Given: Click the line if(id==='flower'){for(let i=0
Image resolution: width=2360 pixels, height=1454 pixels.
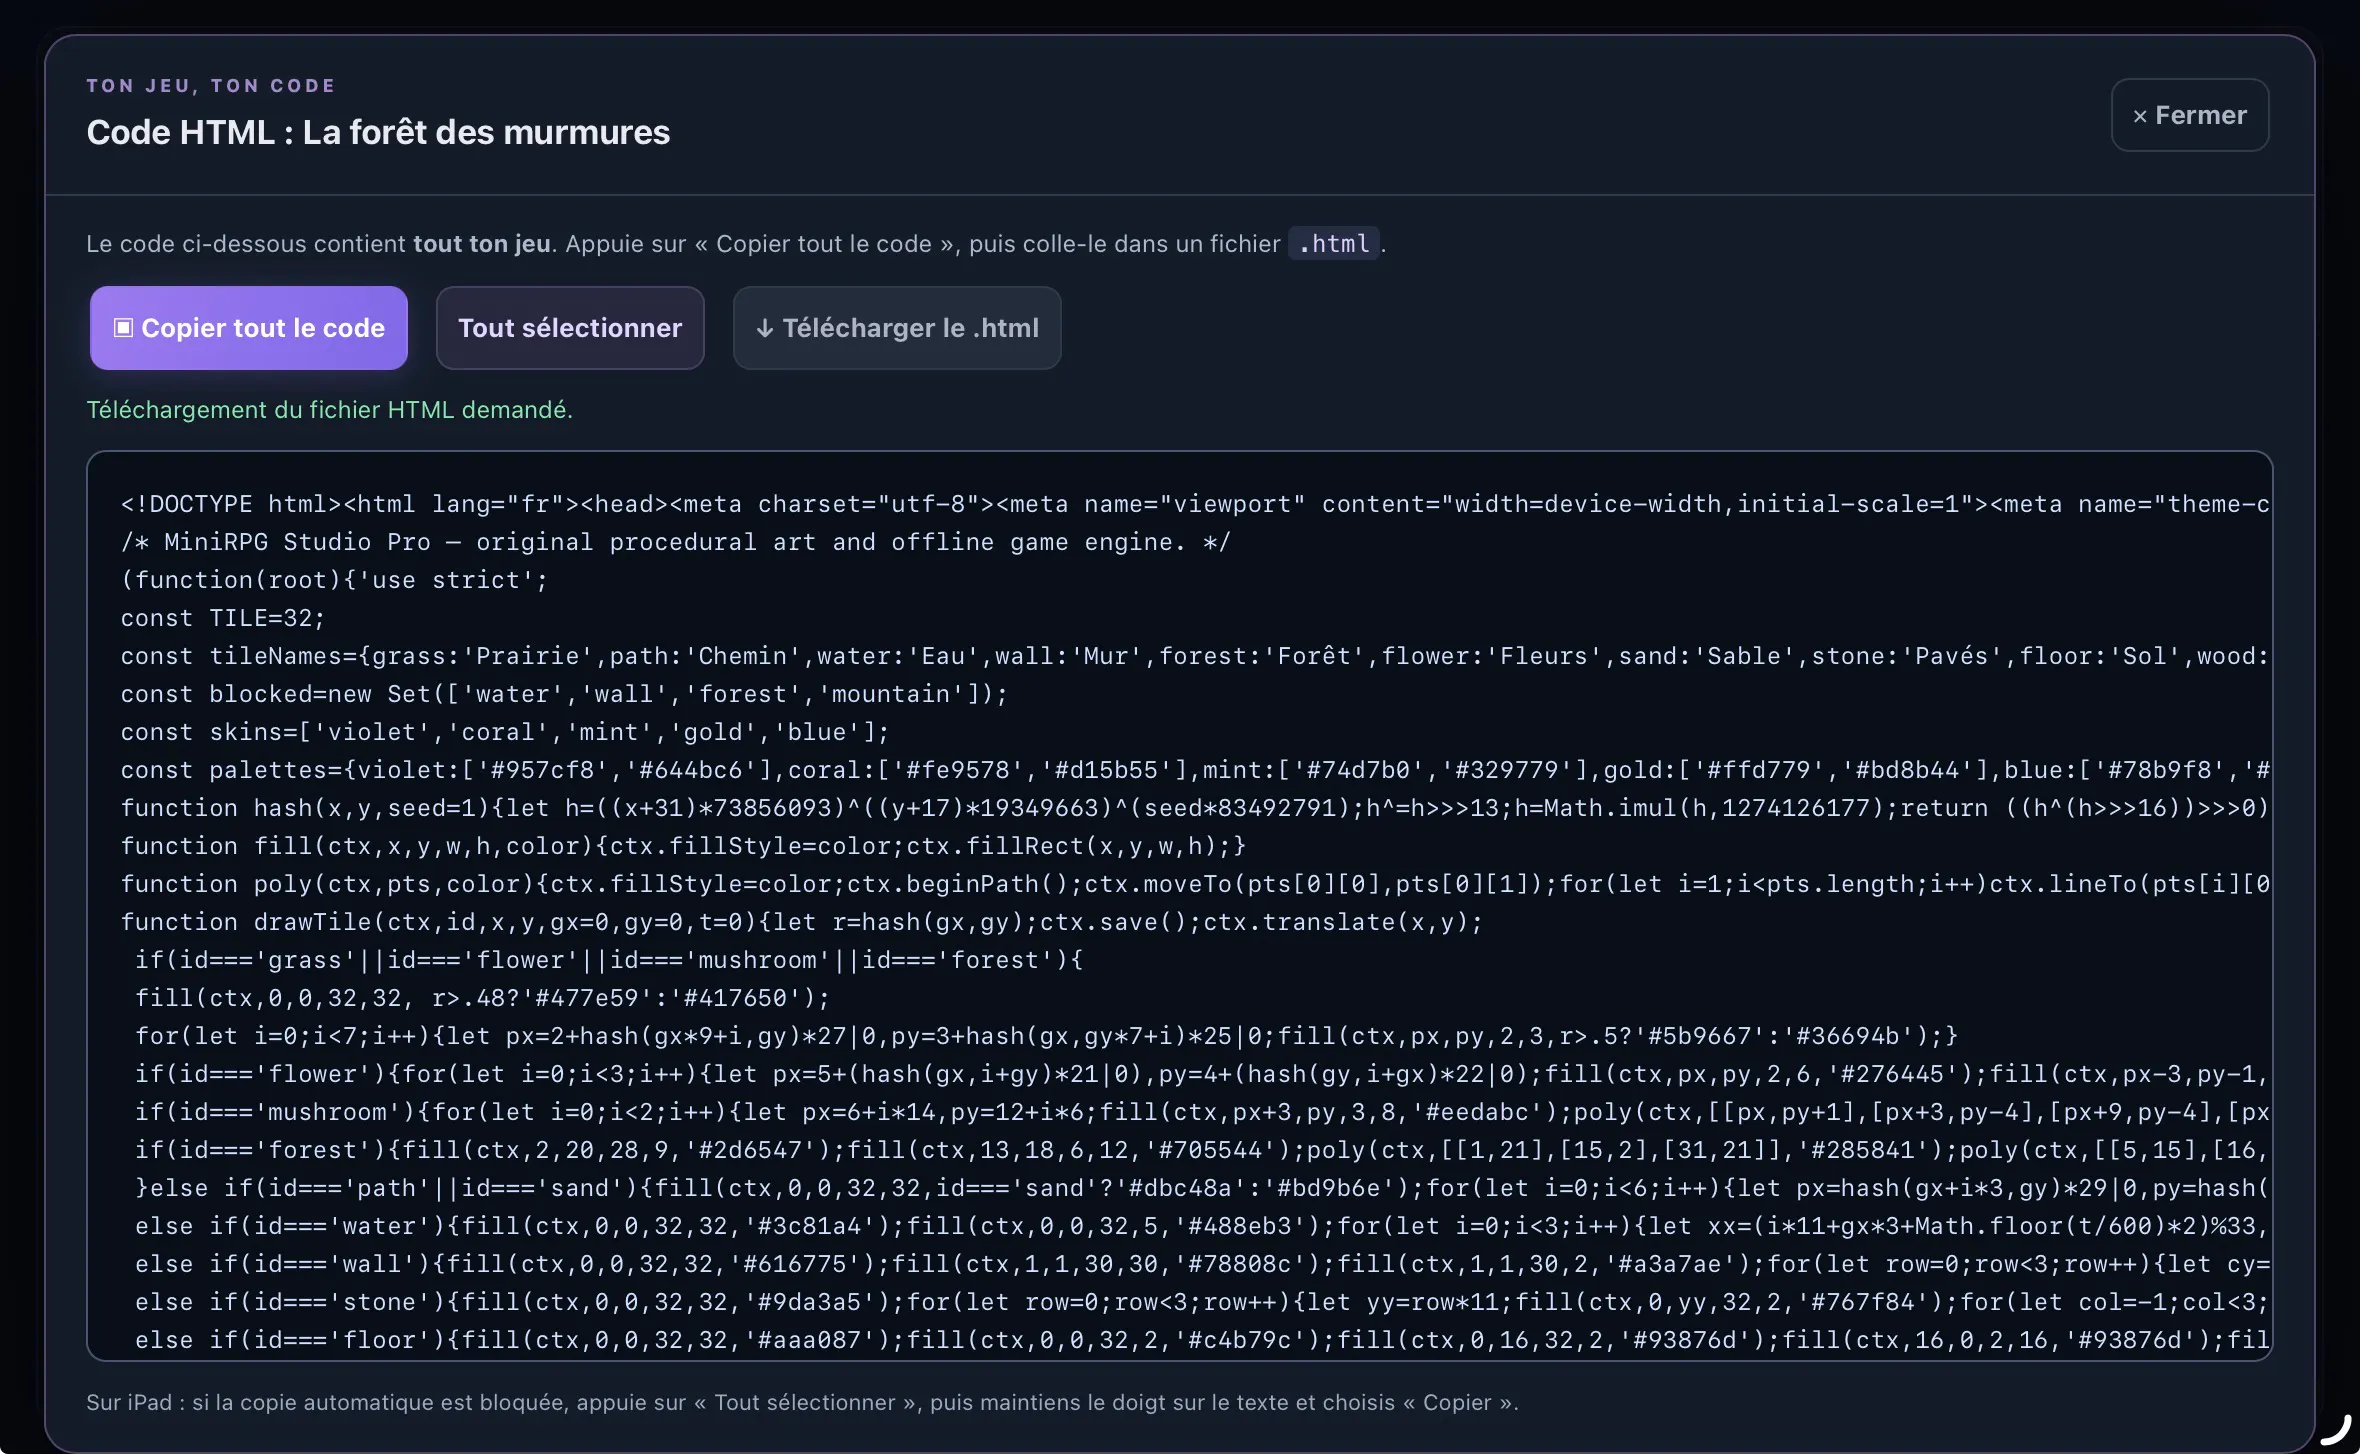Looking at the screenshot, I should point(1202,1074).
